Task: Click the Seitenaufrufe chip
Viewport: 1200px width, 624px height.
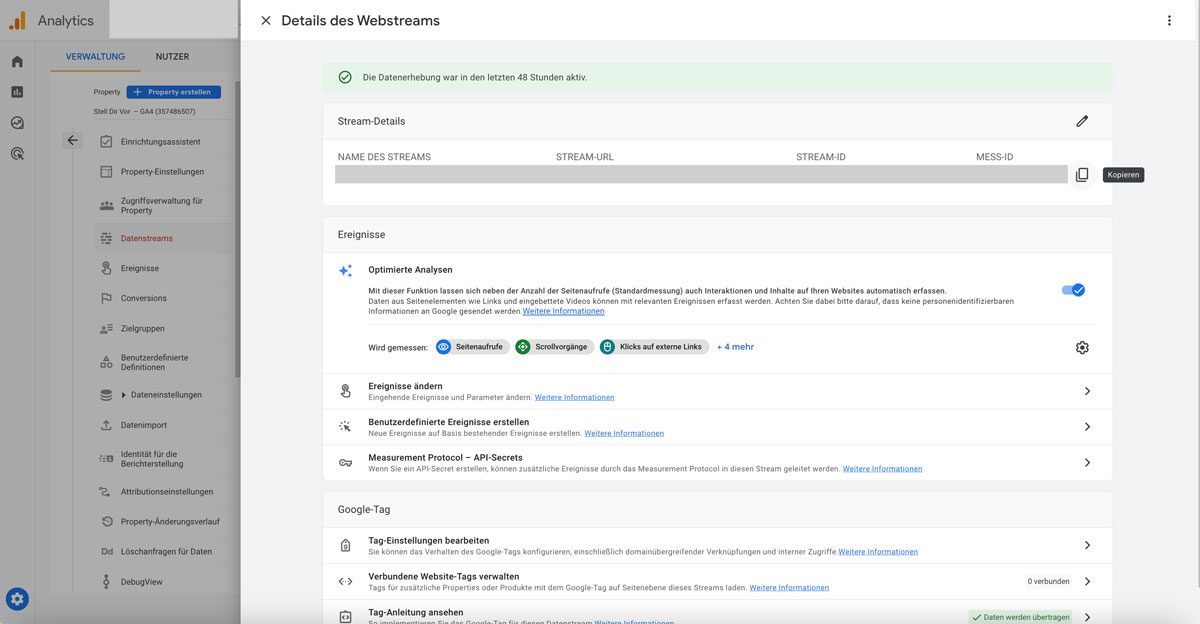Action: click(472, 347)
